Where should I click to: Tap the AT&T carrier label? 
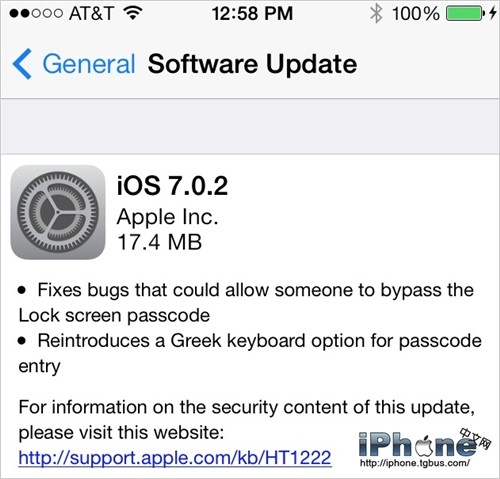point(91,14)
